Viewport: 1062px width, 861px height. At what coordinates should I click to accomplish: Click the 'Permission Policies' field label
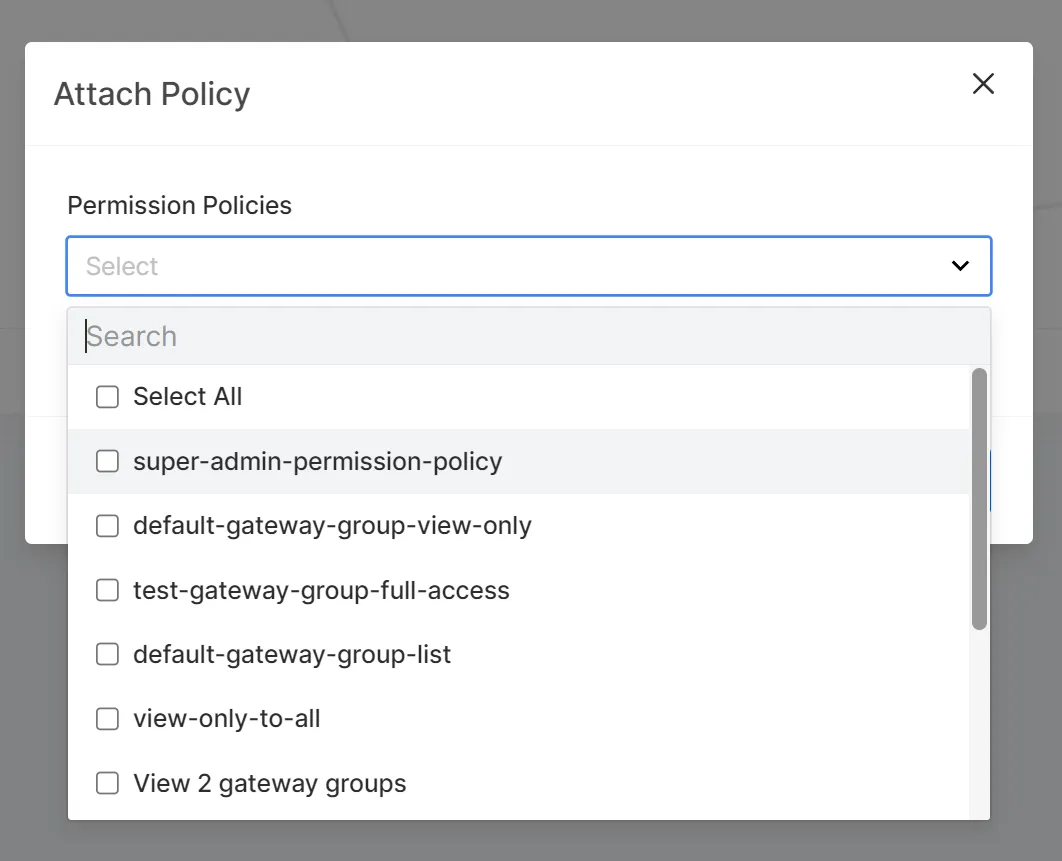(179, 205)
